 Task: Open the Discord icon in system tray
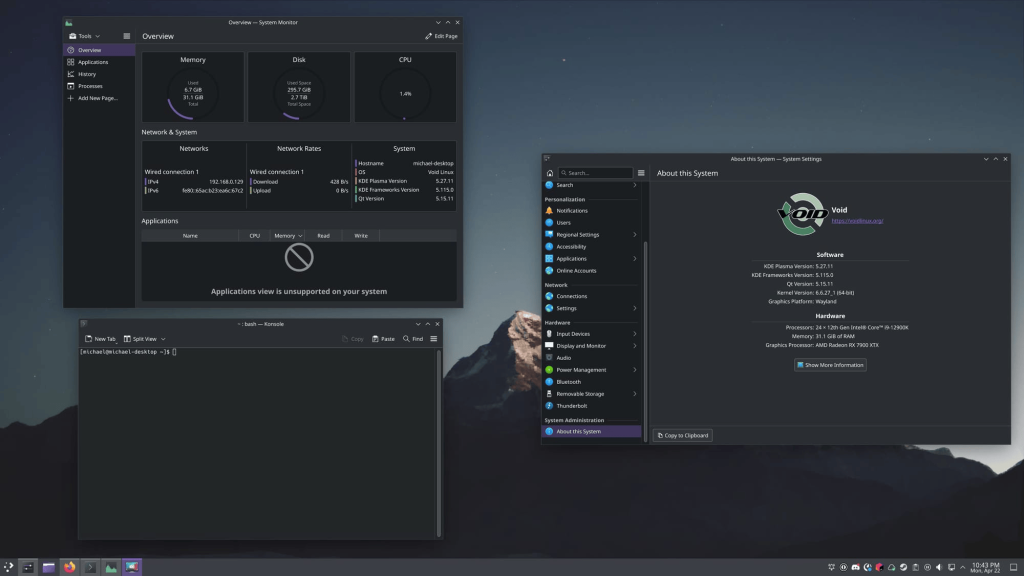point(856,567)
